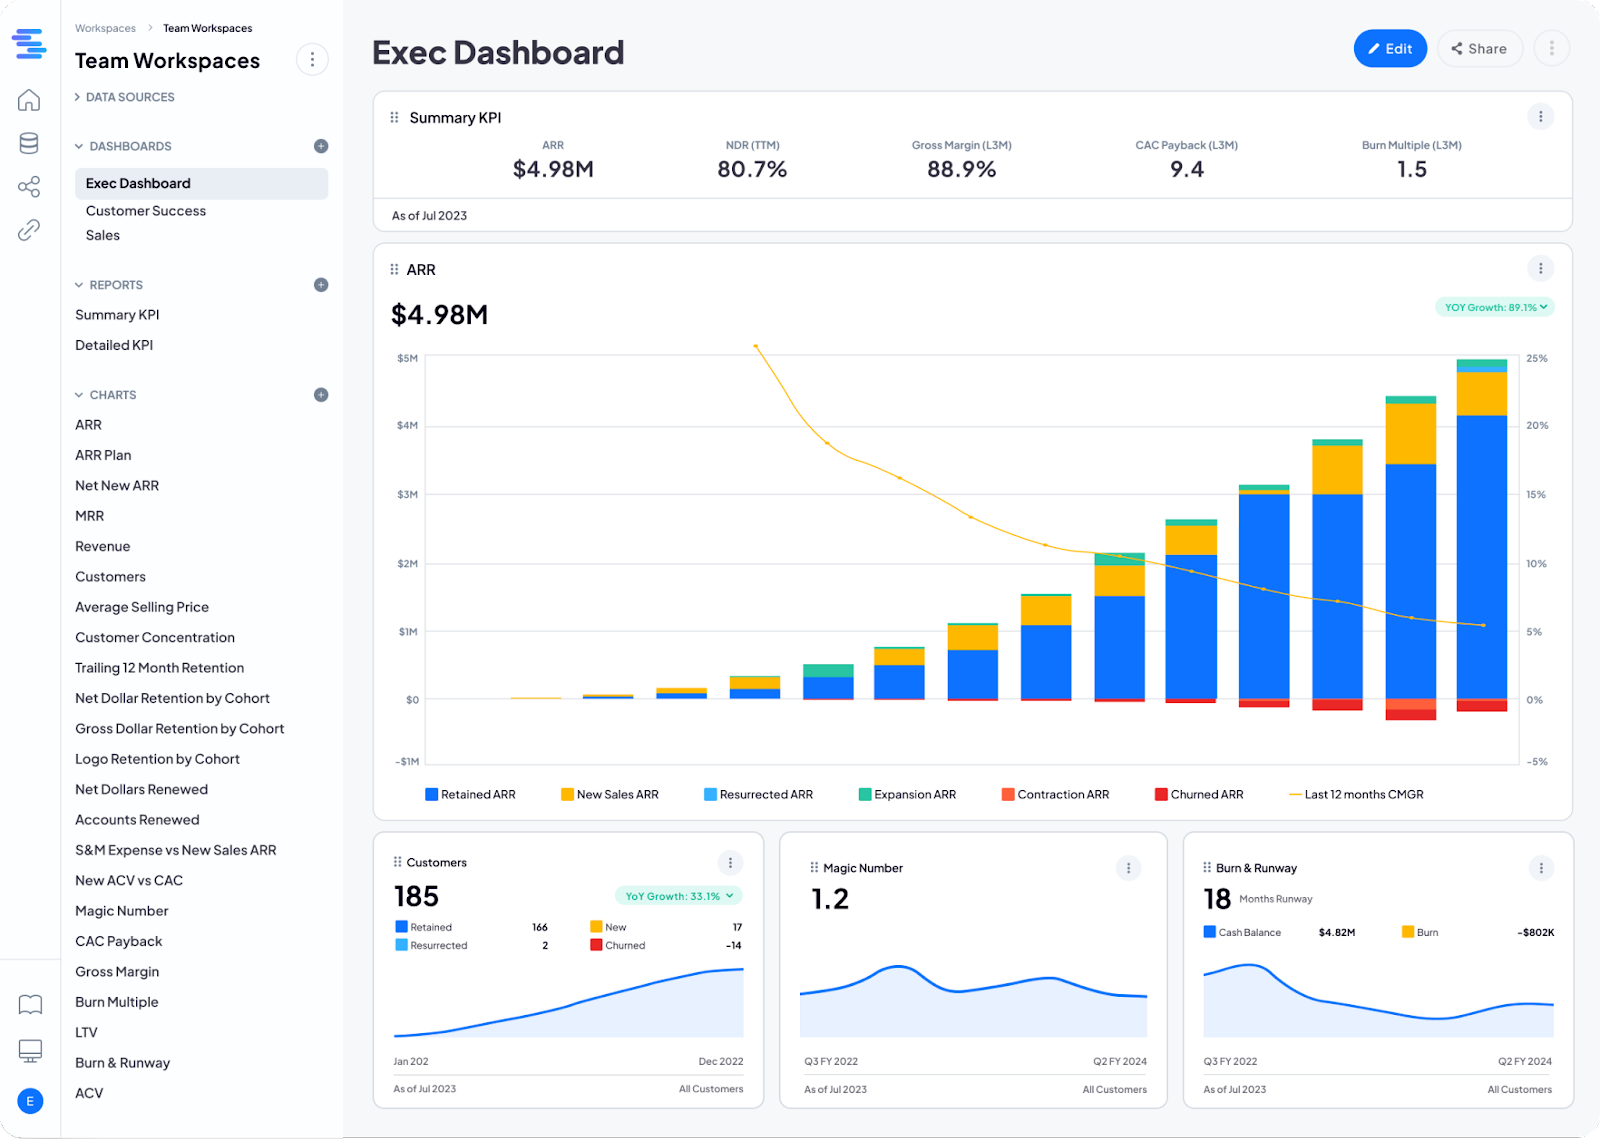Select the database data sources icon
Viewport: 1600px width, 1140px height.
tap(29, 142)
